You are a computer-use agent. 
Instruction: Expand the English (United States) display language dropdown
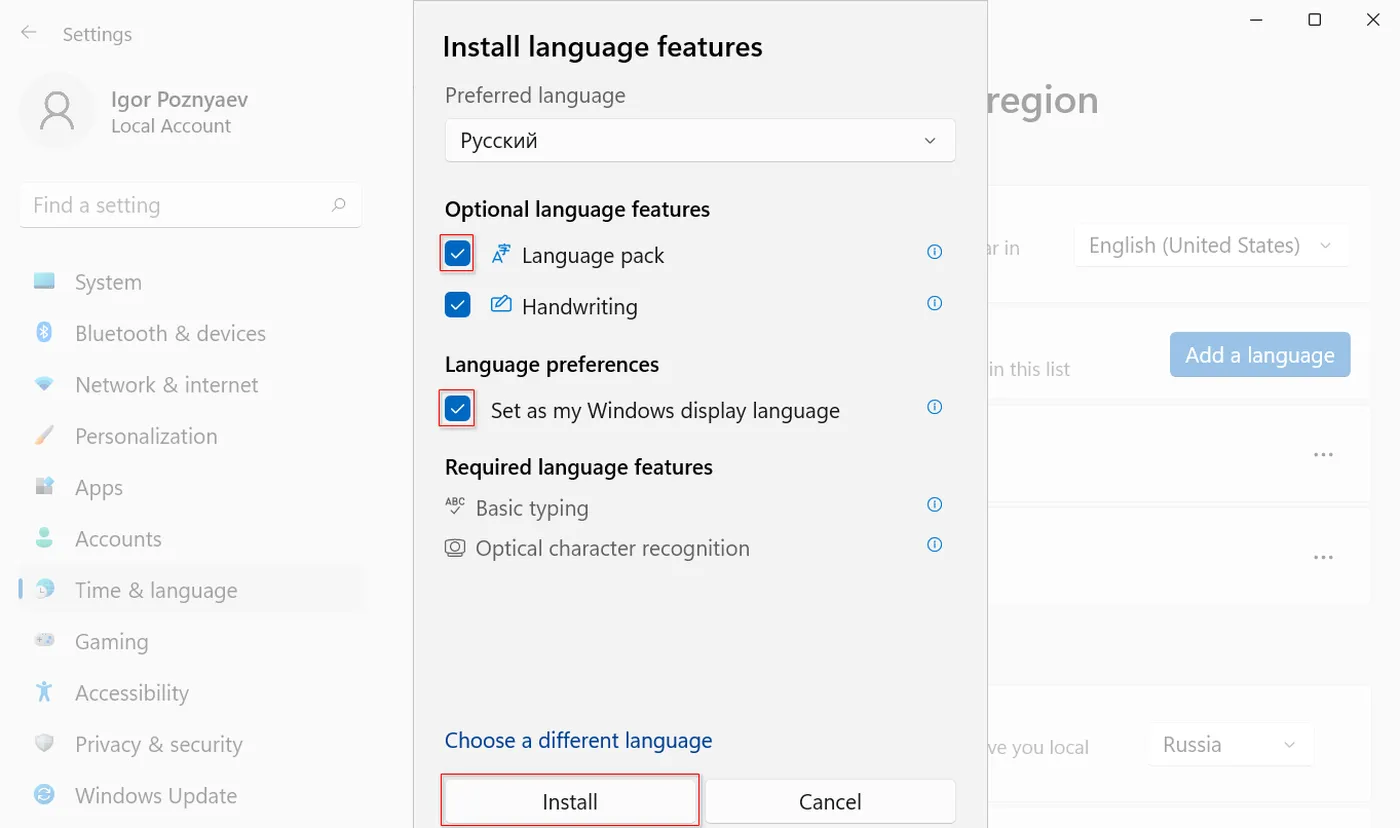(x=1211, y=245)
